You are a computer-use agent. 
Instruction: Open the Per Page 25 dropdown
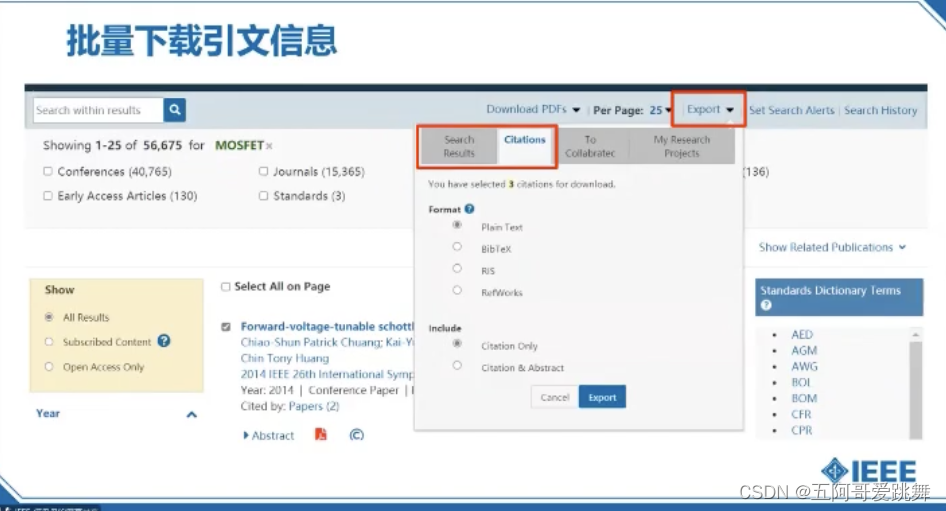point(632,110)
